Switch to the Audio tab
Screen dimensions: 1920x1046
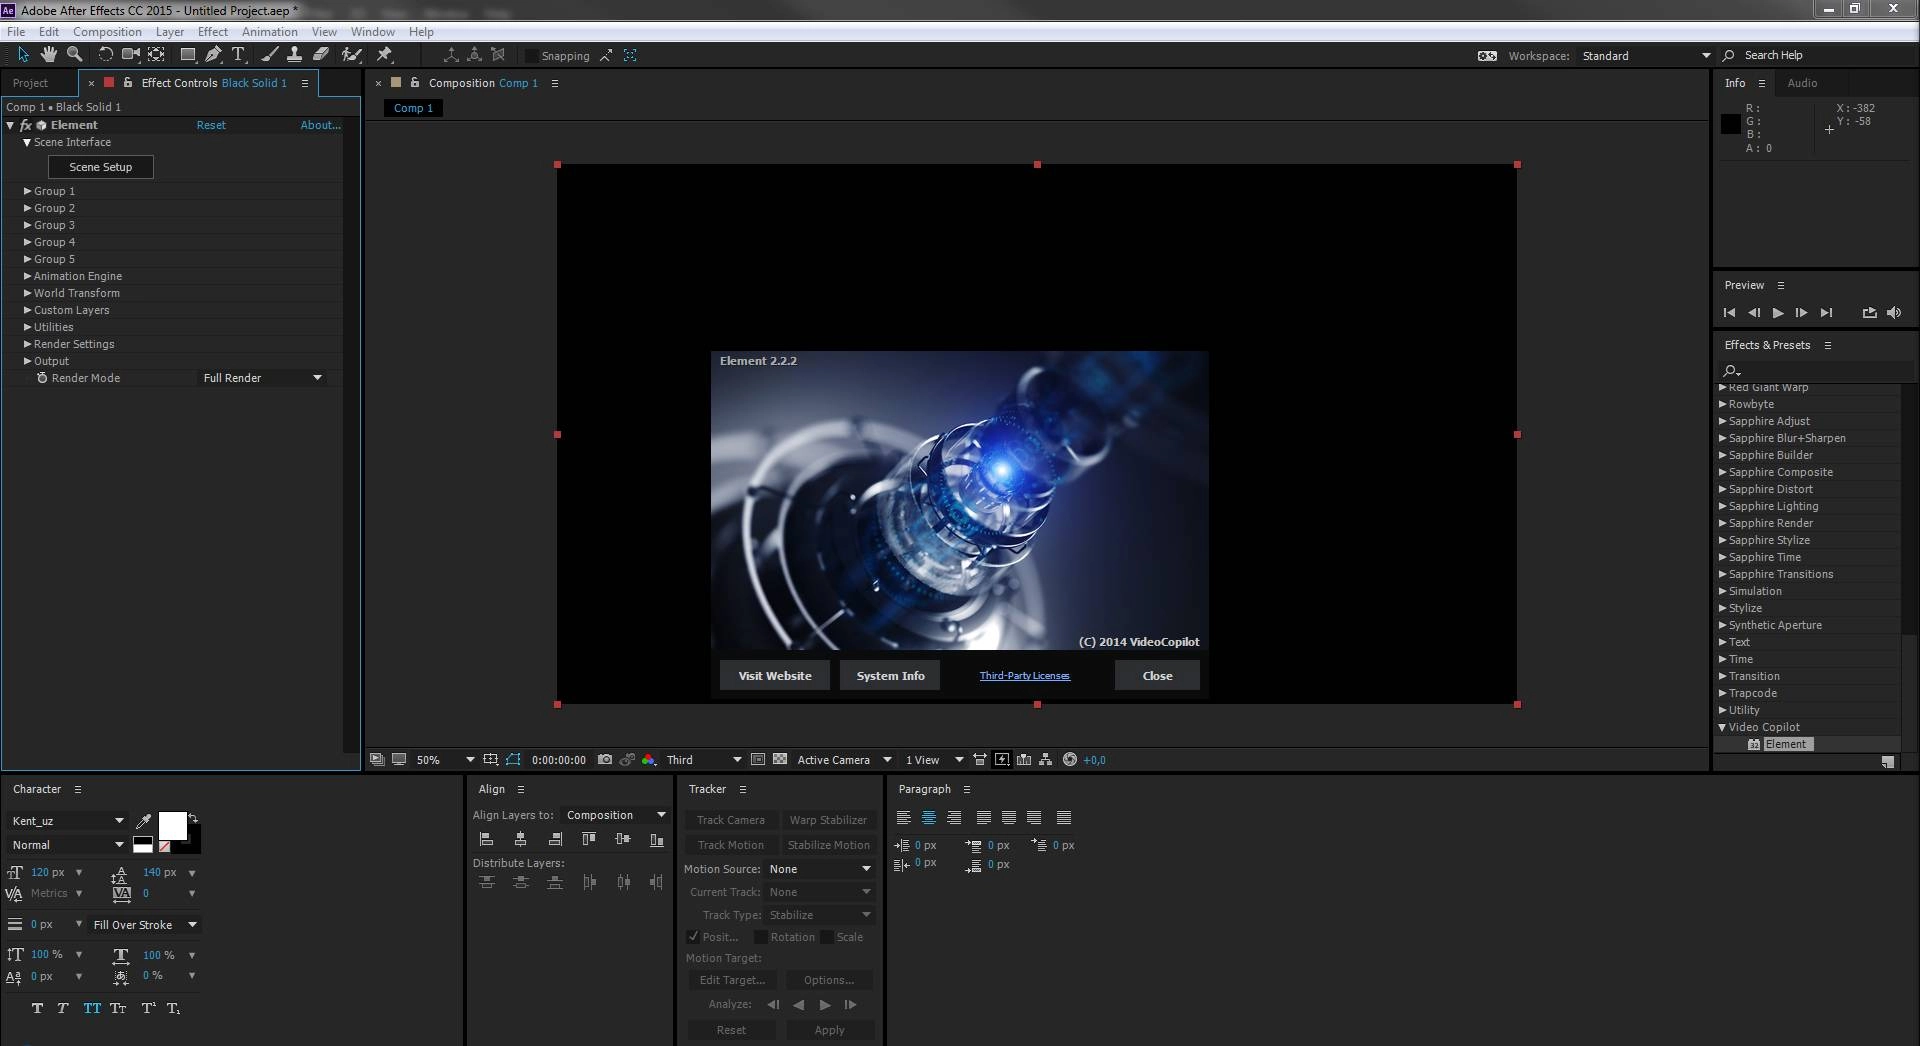[1802, 83]
